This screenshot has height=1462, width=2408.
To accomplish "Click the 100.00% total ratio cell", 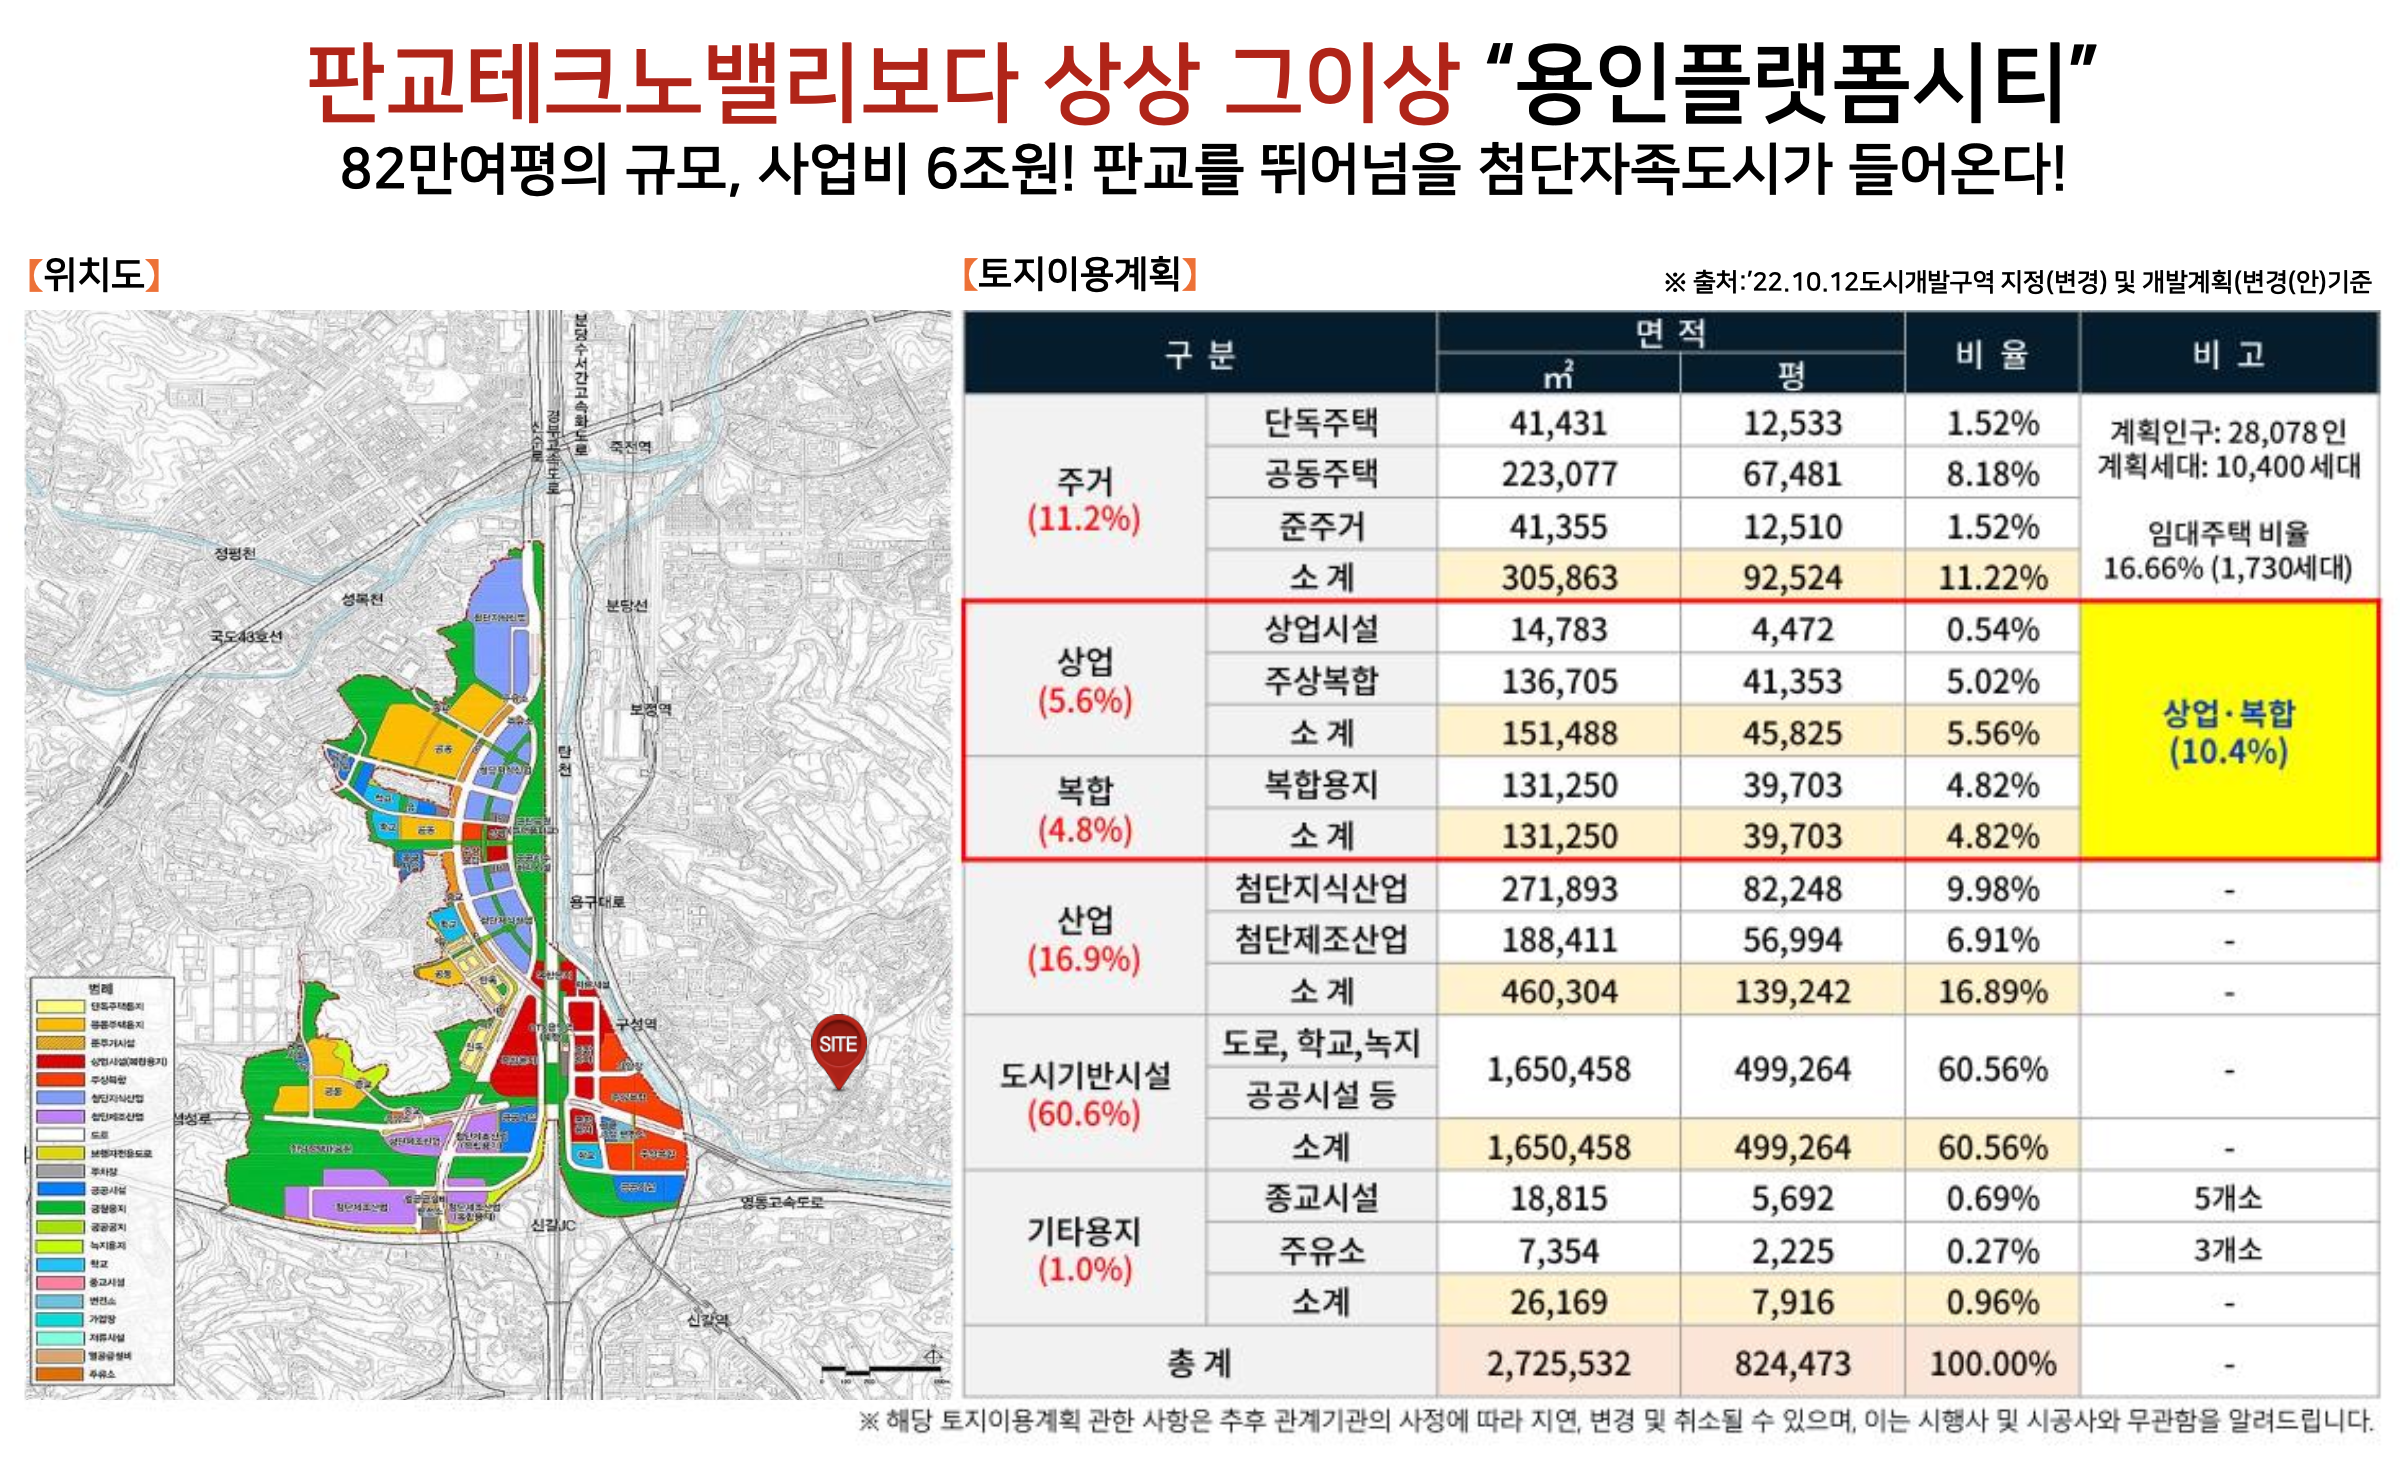I will coord(1993,1362).
